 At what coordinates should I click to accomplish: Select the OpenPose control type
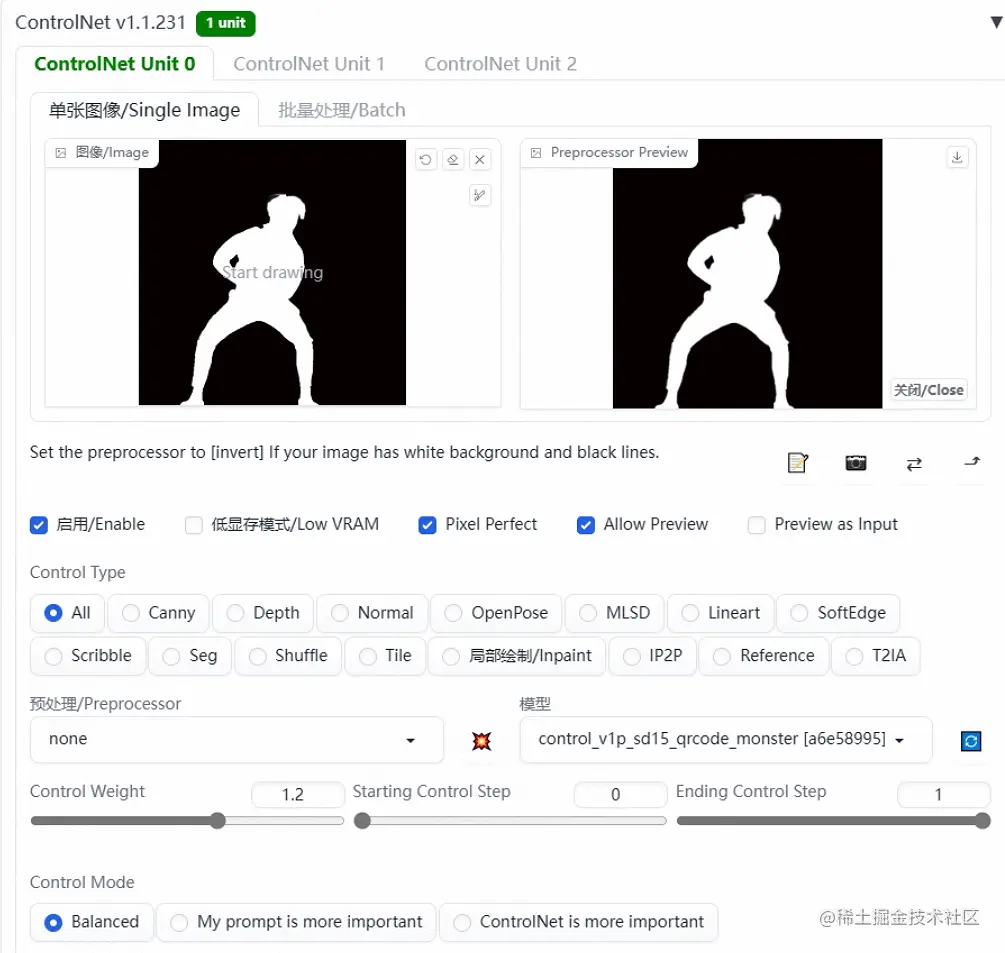point(452,613)
